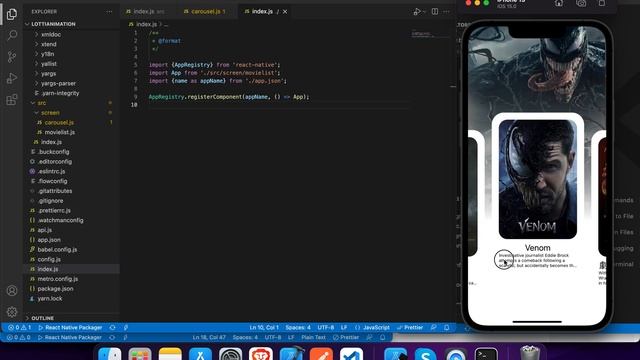The width and height of the screenshot is (640, 360).
Task: Open metro.config.js in the Explorer
Action: [58, 279]
